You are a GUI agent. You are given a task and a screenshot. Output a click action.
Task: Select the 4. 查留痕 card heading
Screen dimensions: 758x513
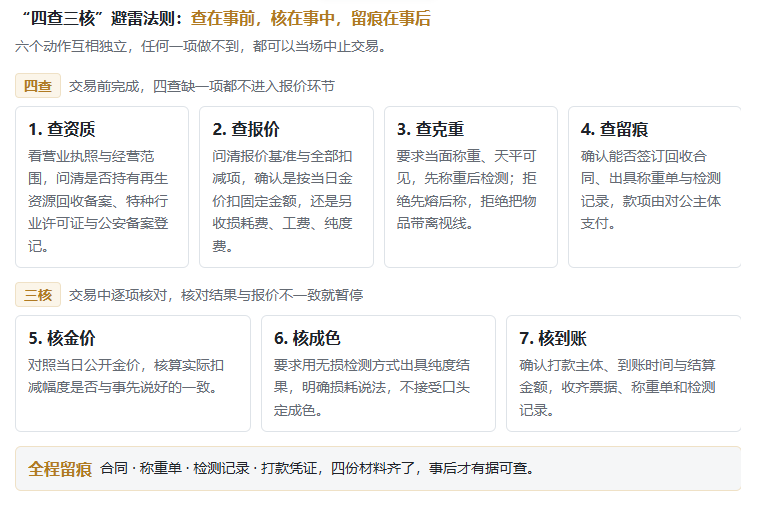pos(614,129)
